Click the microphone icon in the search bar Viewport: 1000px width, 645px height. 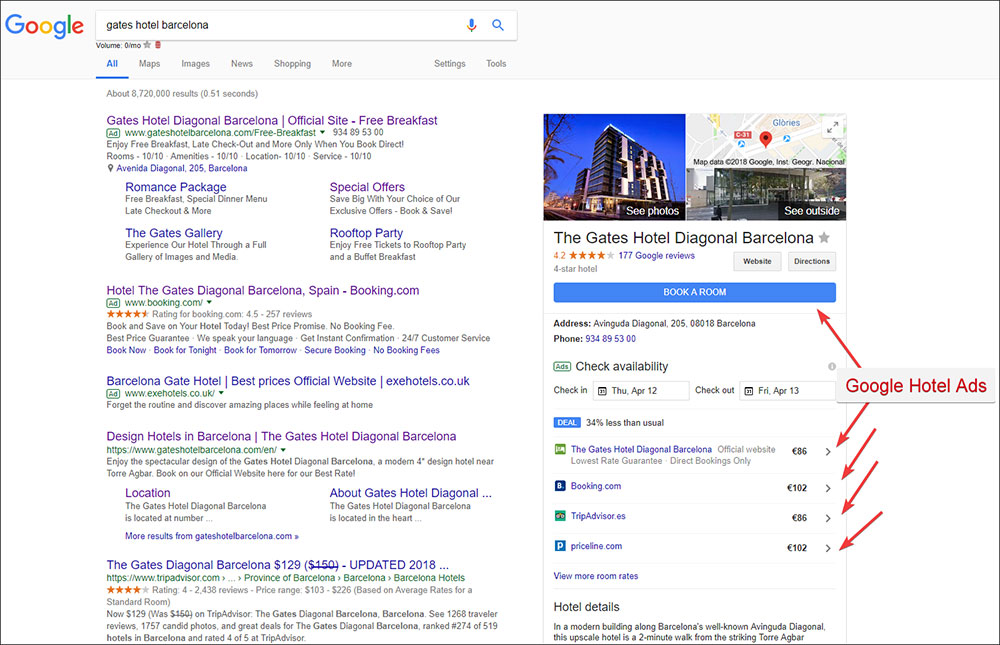point(471,25)
